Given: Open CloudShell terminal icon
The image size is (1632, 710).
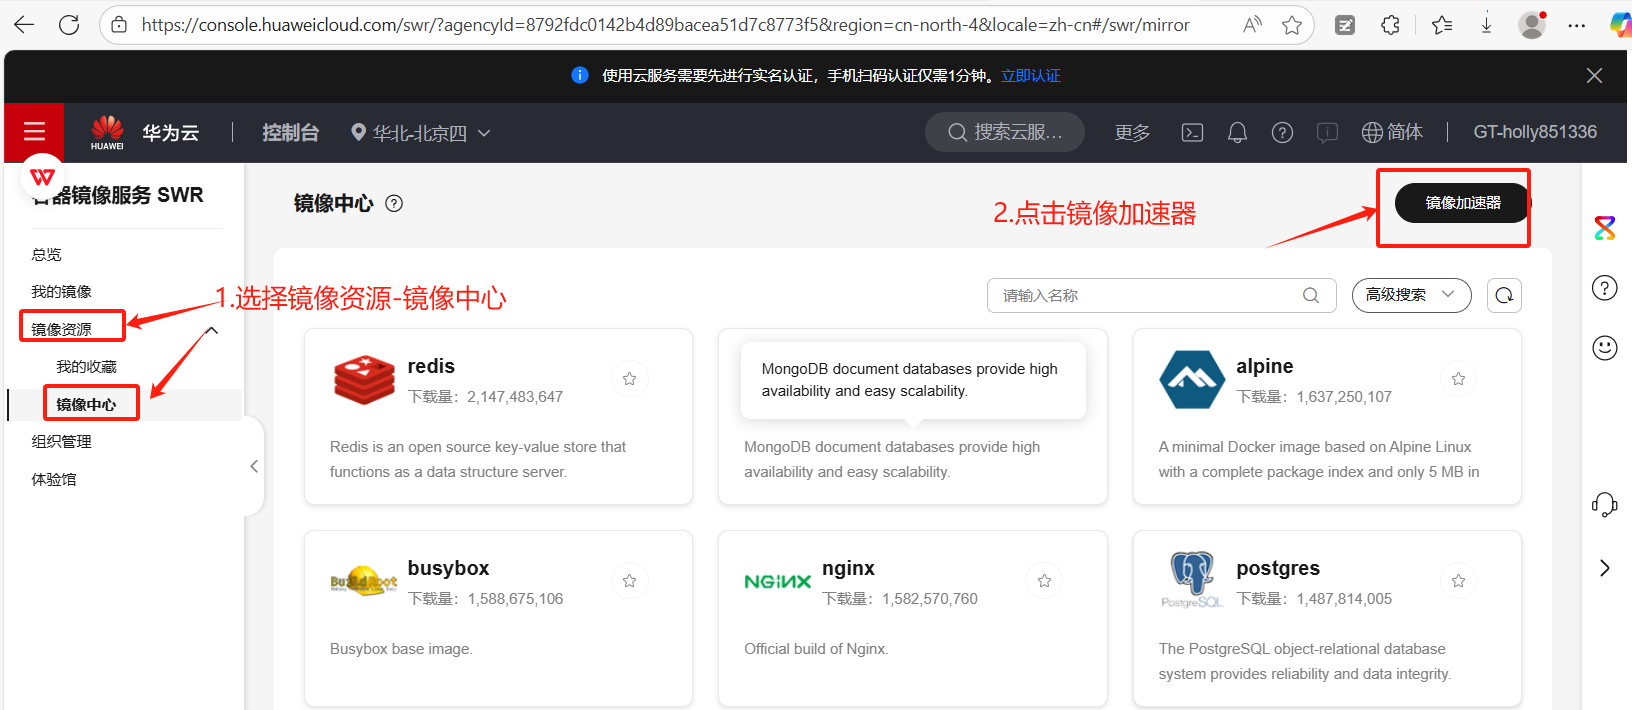Looking at the screenshot, I should pyautogui.click(x=1192, y=132).
